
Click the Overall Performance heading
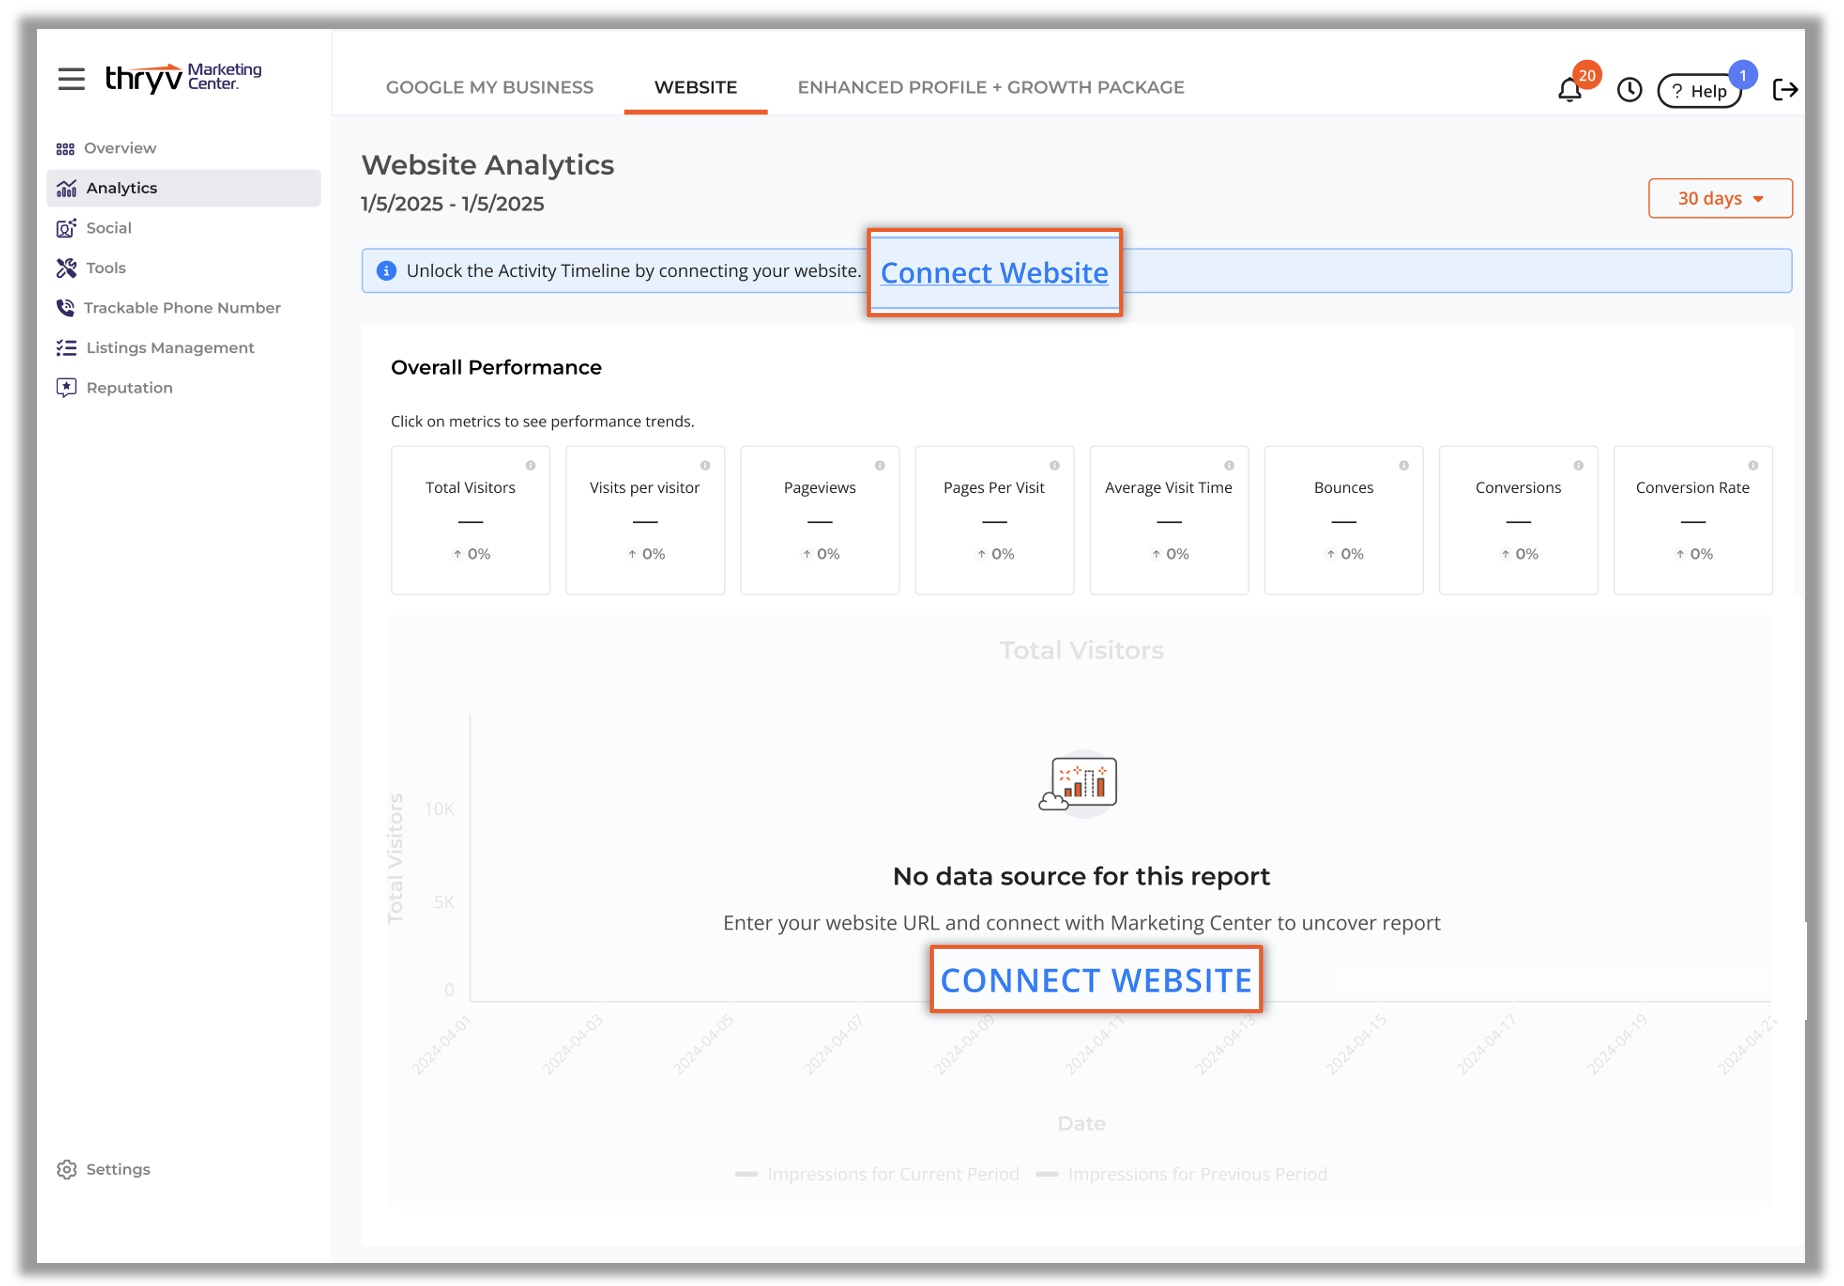[496, 368]
